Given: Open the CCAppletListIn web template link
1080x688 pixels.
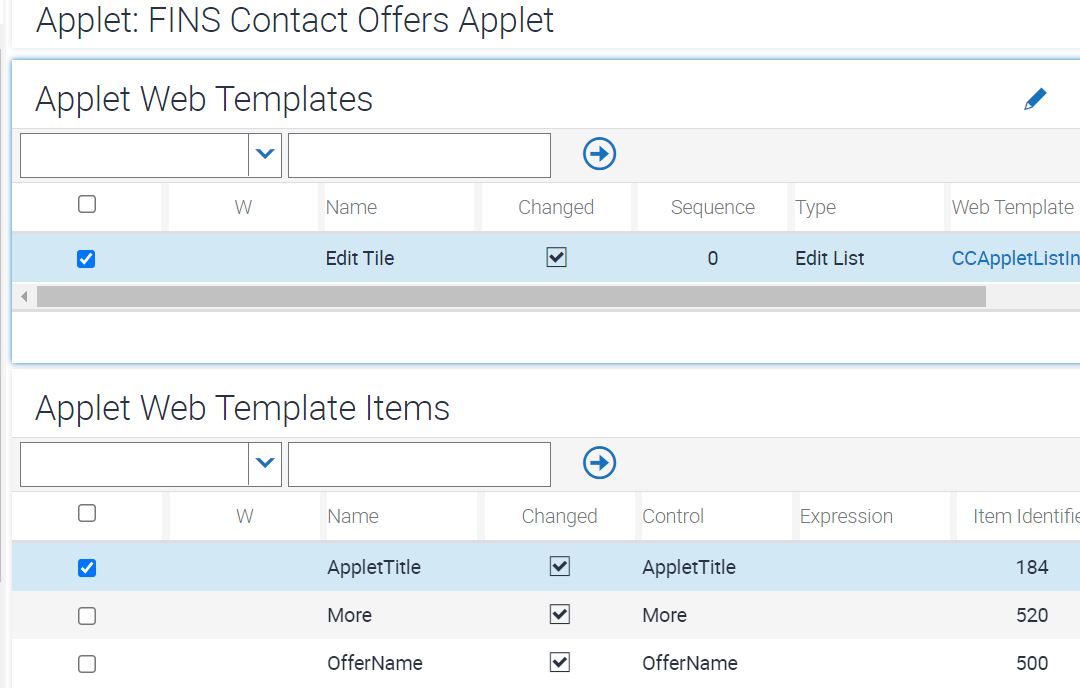Looking at the screenshot, I should [x=1015, y=258].
